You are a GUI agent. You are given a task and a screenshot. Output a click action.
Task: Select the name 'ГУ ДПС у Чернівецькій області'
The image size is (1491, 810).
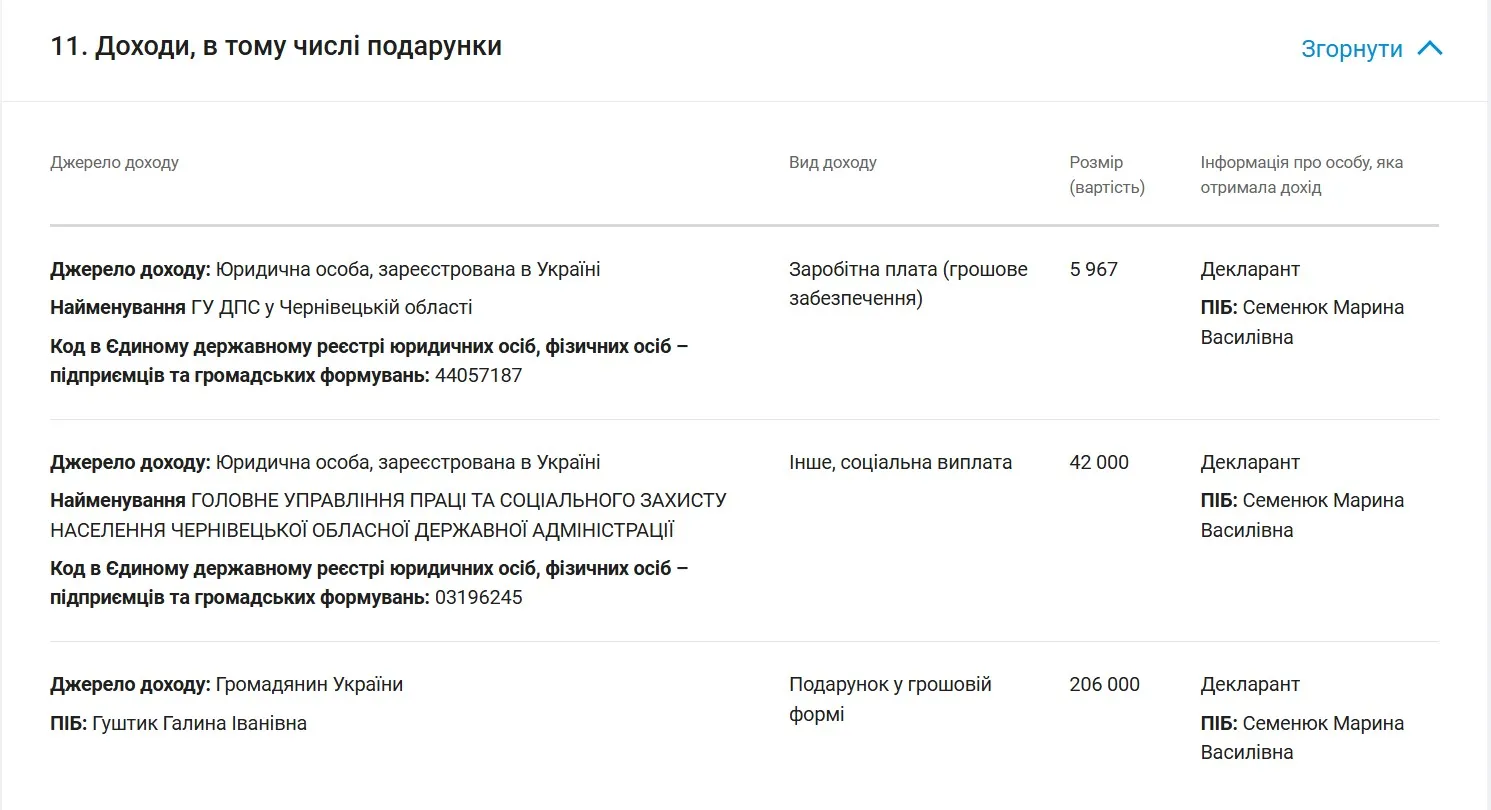tap(331, 307)
